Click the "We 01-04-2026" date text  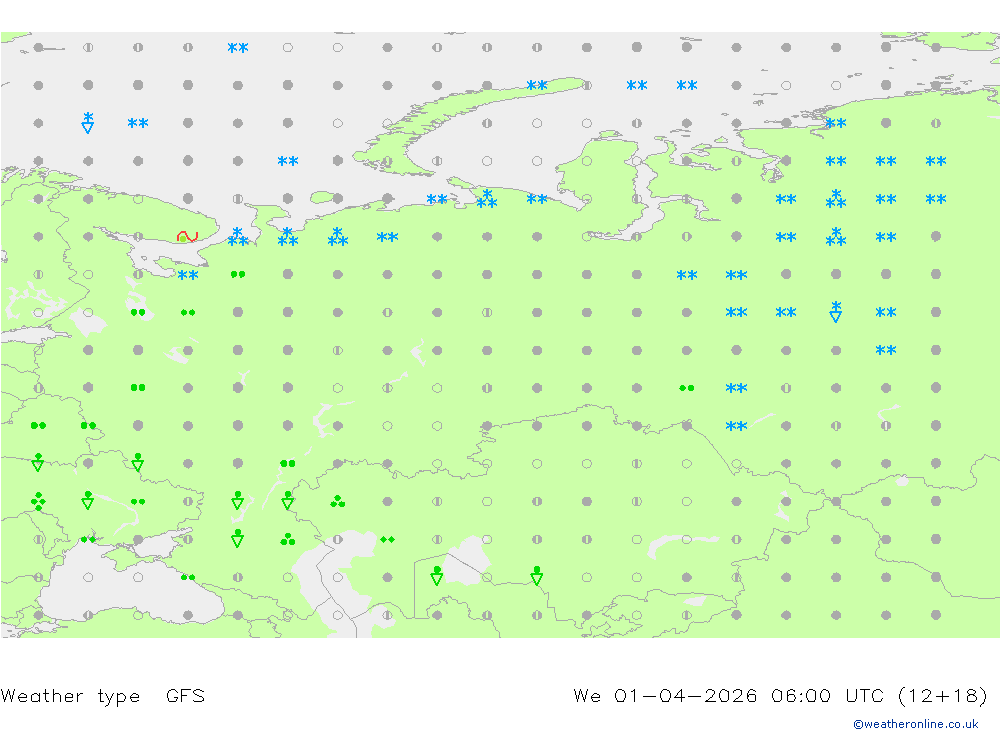(665, 695)
